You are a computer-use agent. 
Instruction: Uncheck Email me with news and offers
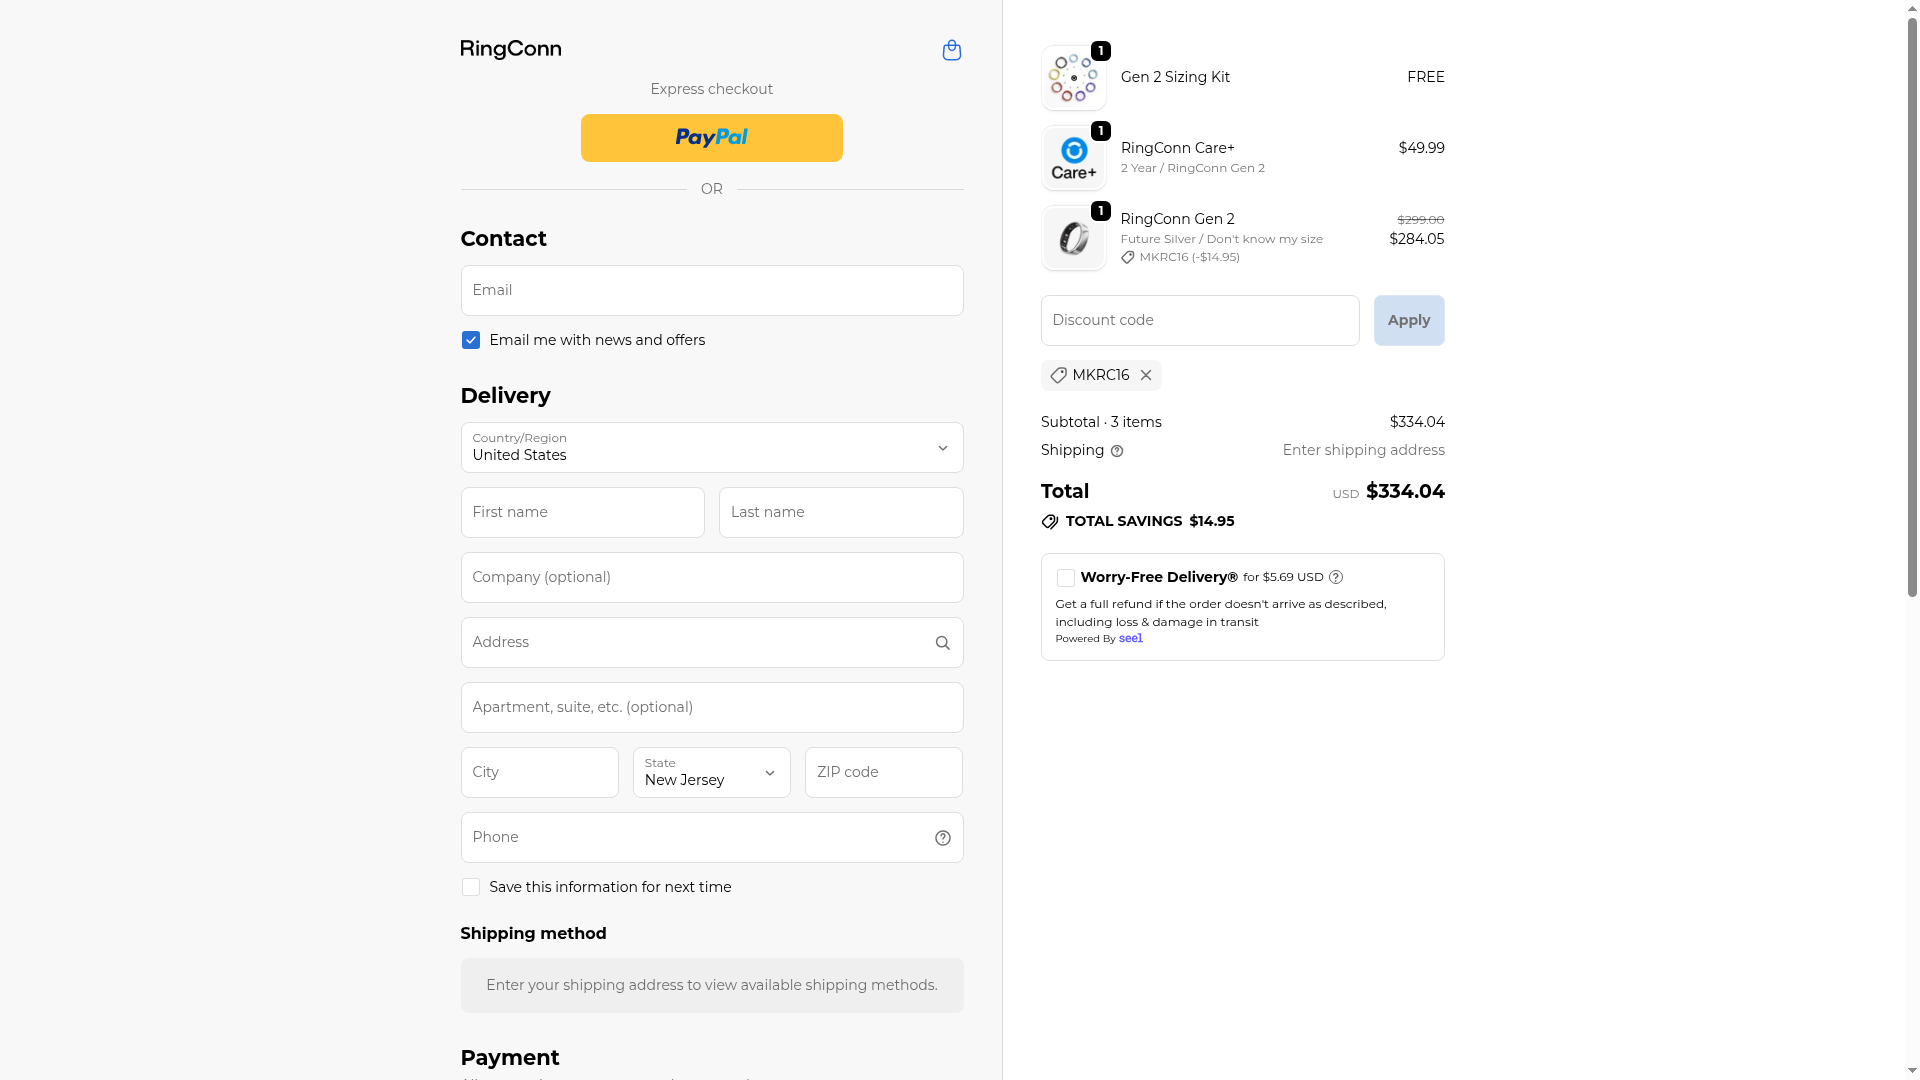coord(471,340)
